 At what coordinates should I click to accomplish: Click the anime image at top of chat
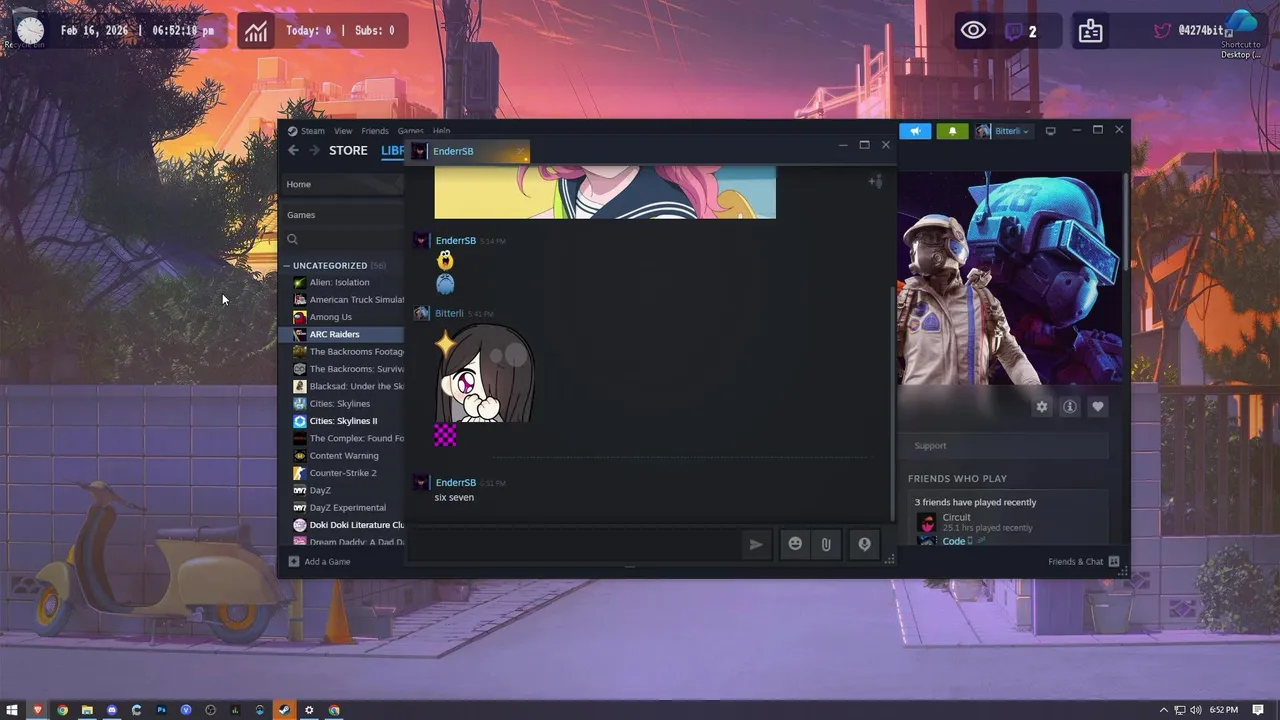605,192
